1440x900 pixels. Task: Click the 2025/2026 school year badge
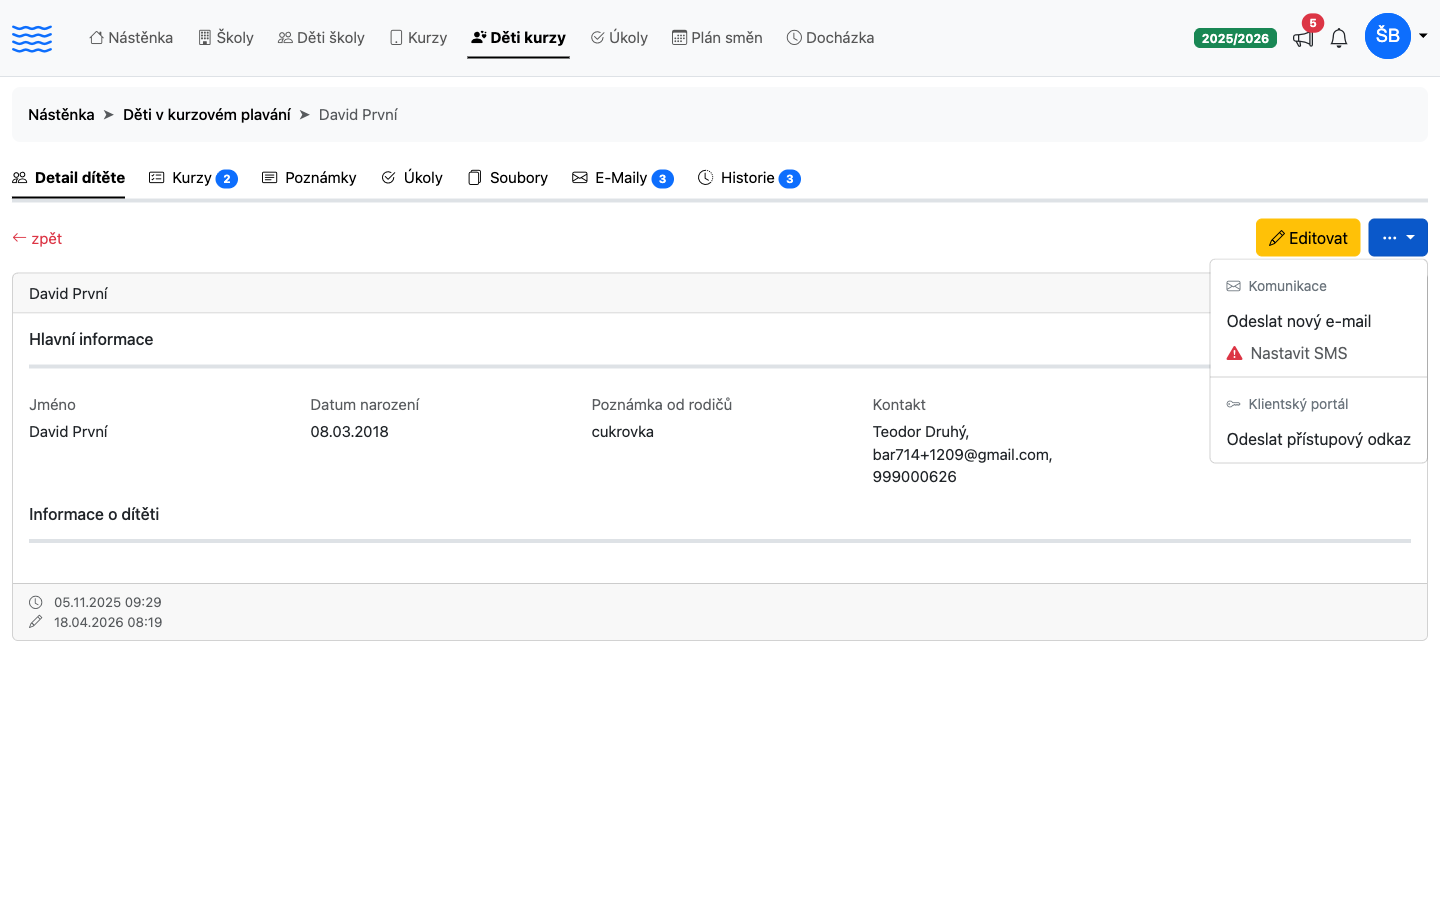coord(1235,38)
